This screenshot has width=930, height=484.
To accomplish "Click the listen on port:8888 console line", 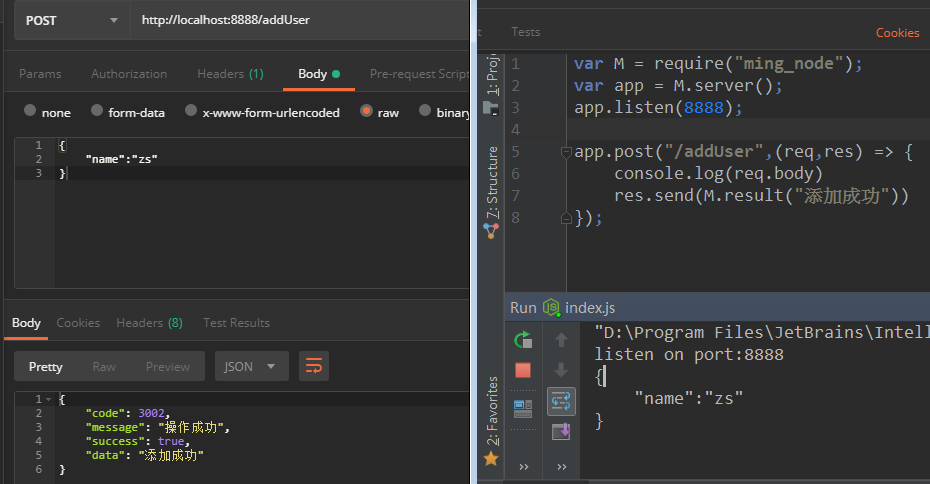I will coord(689,355).
